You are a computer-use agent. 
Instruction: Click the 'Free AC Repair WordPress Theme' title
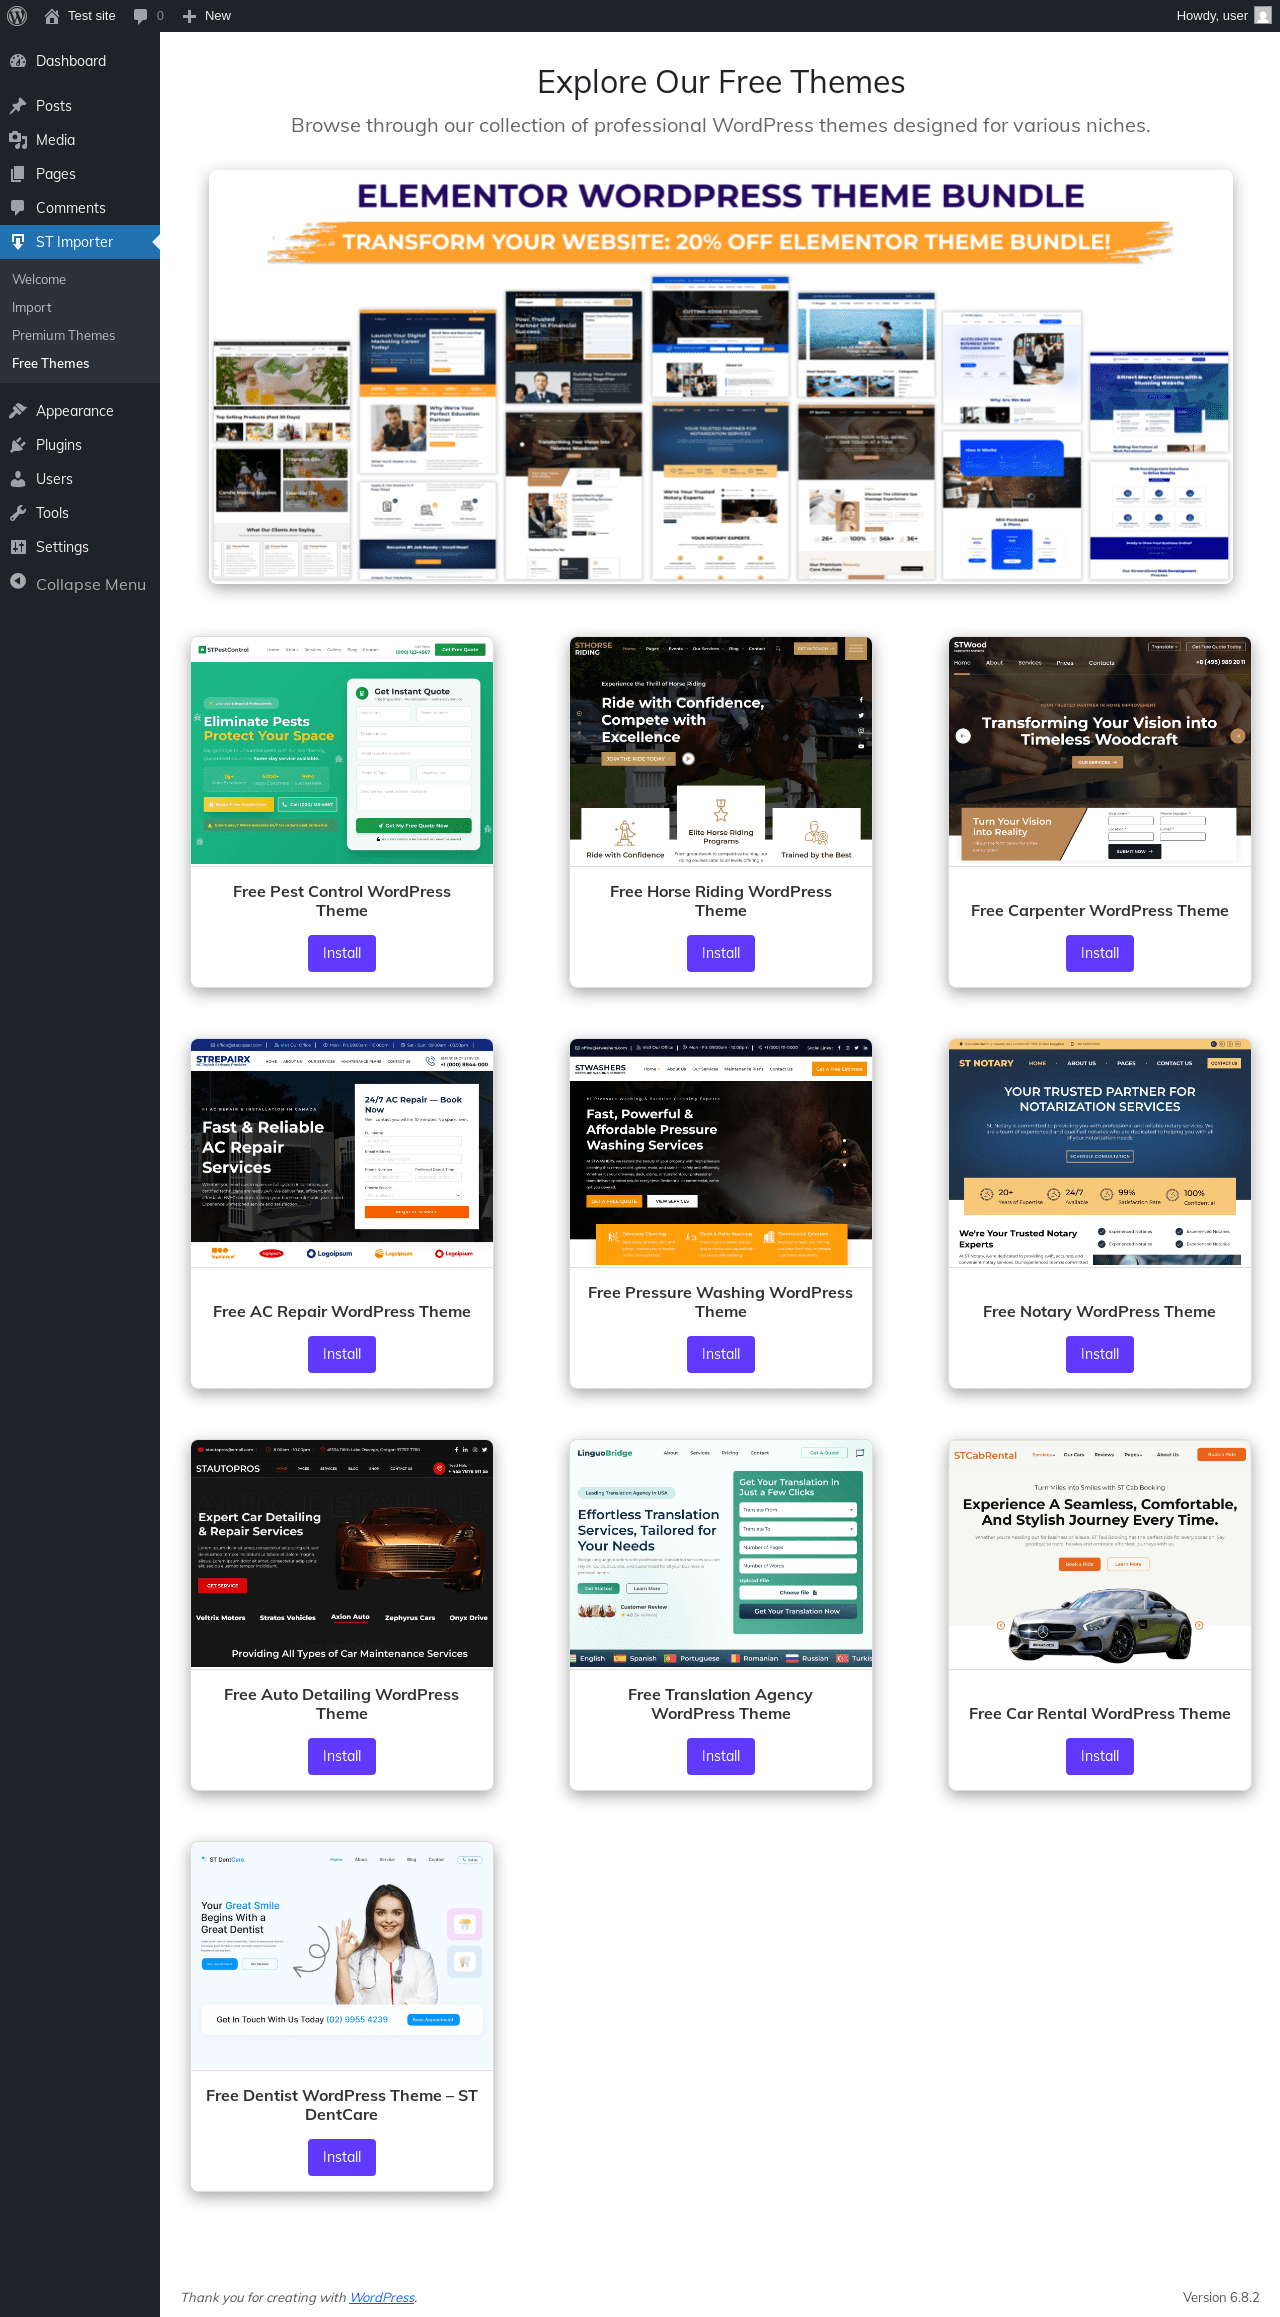[342, 1312]
